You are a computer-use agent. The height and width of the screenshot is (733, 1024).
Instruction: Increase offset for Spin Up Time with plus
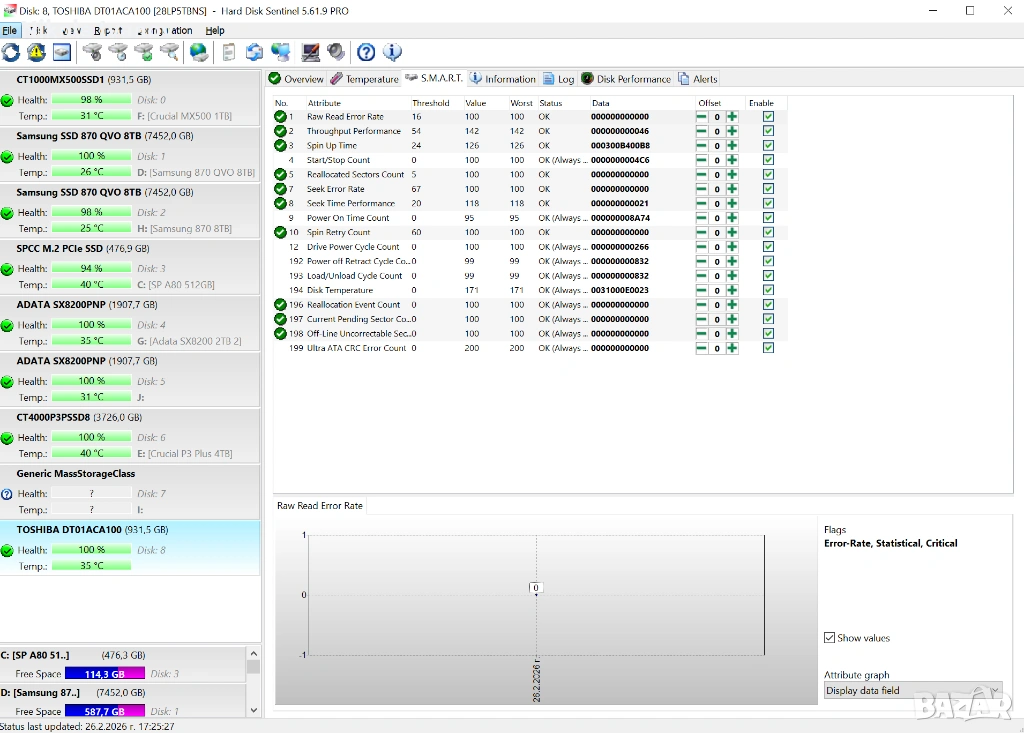(732, 146)
